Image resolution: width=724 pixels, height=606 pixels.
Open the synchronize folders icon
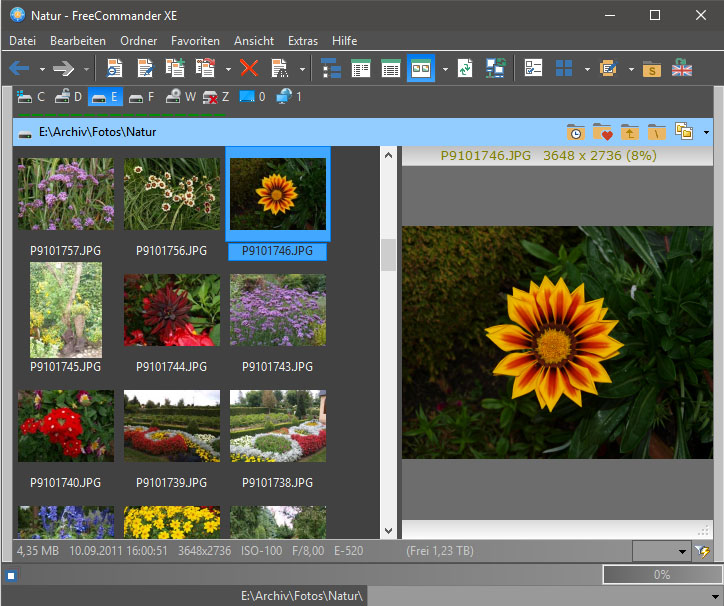coord(495,68)
